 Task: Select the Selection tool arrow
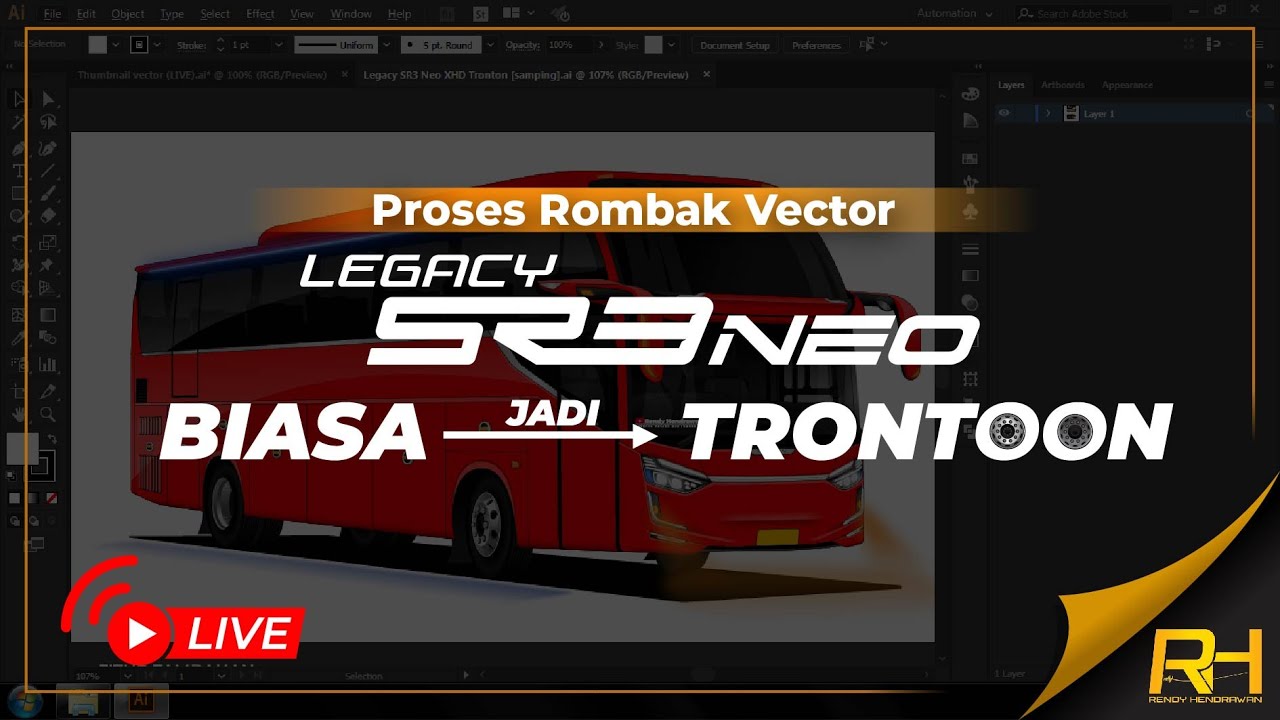point(19,98)
